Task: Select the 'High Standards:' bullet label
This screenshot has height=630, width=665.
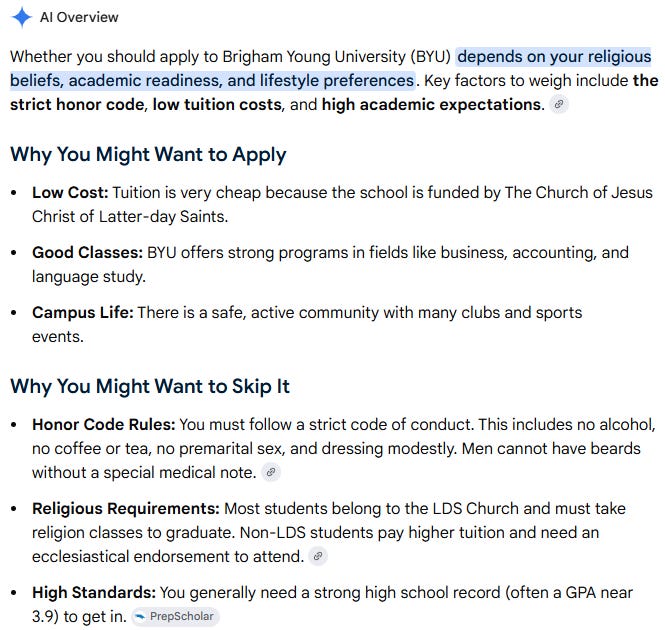Action: pyautogui.click(x=94, y=593)
